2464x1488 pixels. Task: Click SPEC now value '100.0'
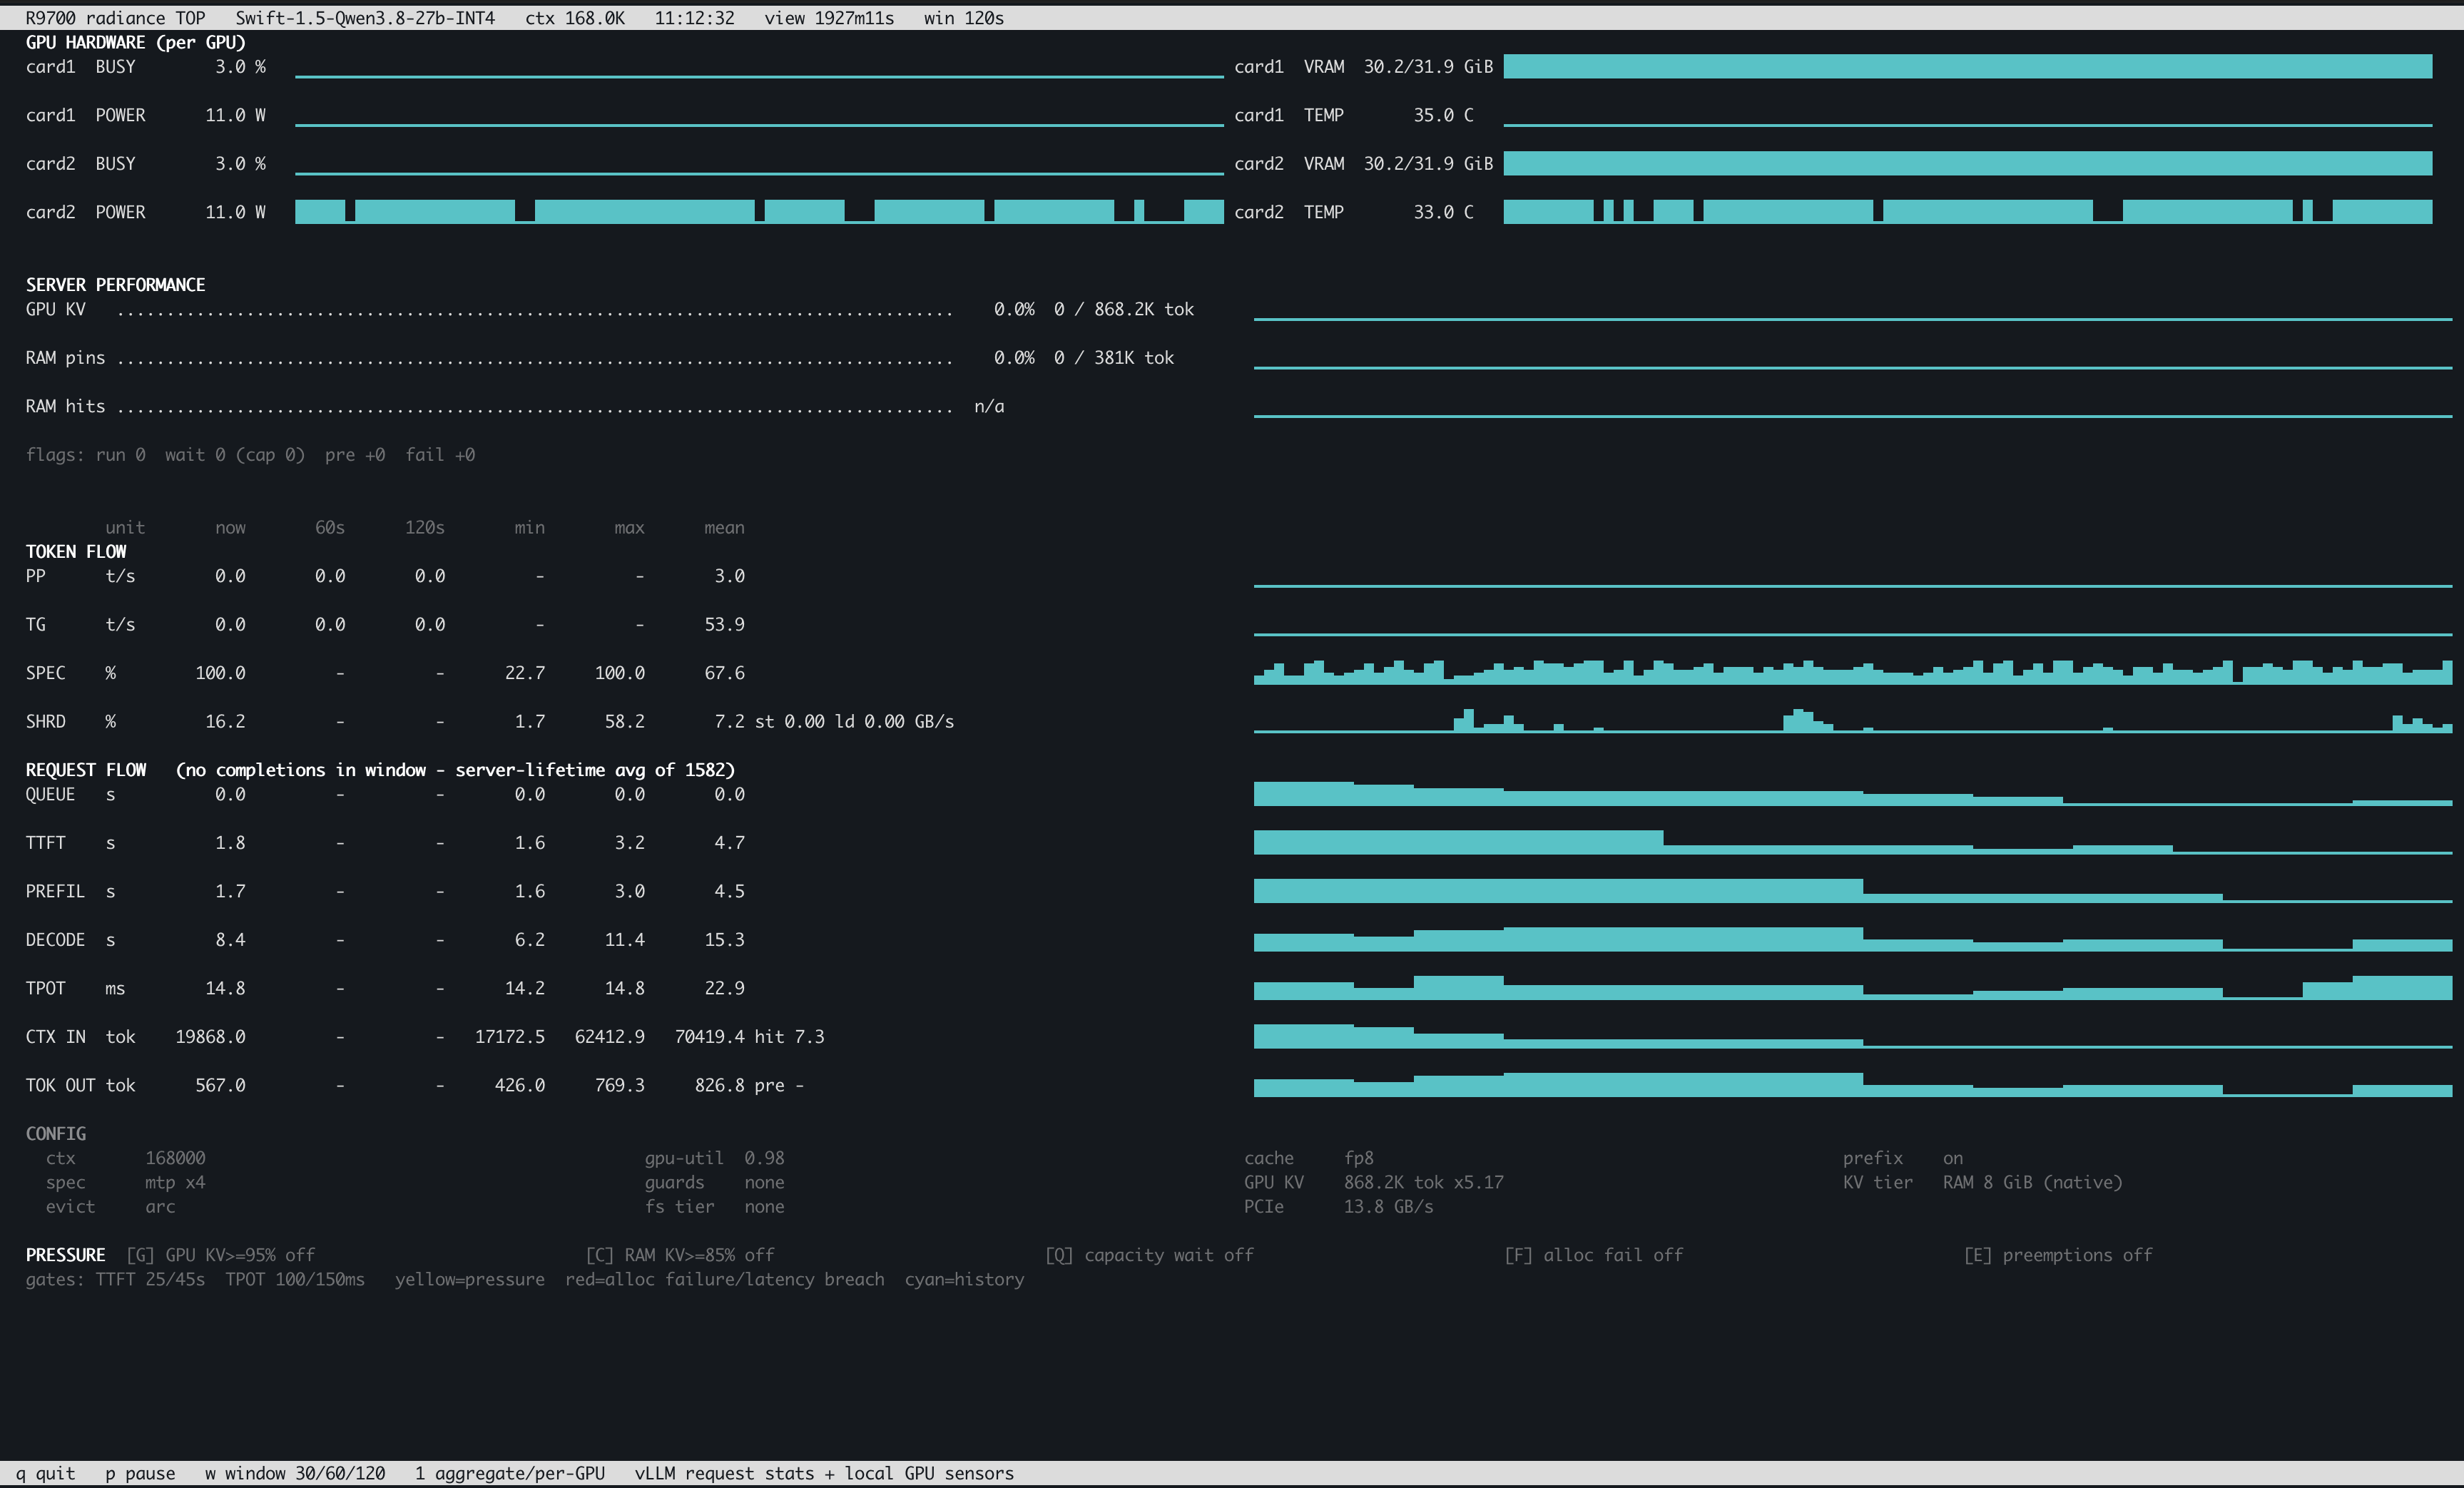[x=220, y=673]
